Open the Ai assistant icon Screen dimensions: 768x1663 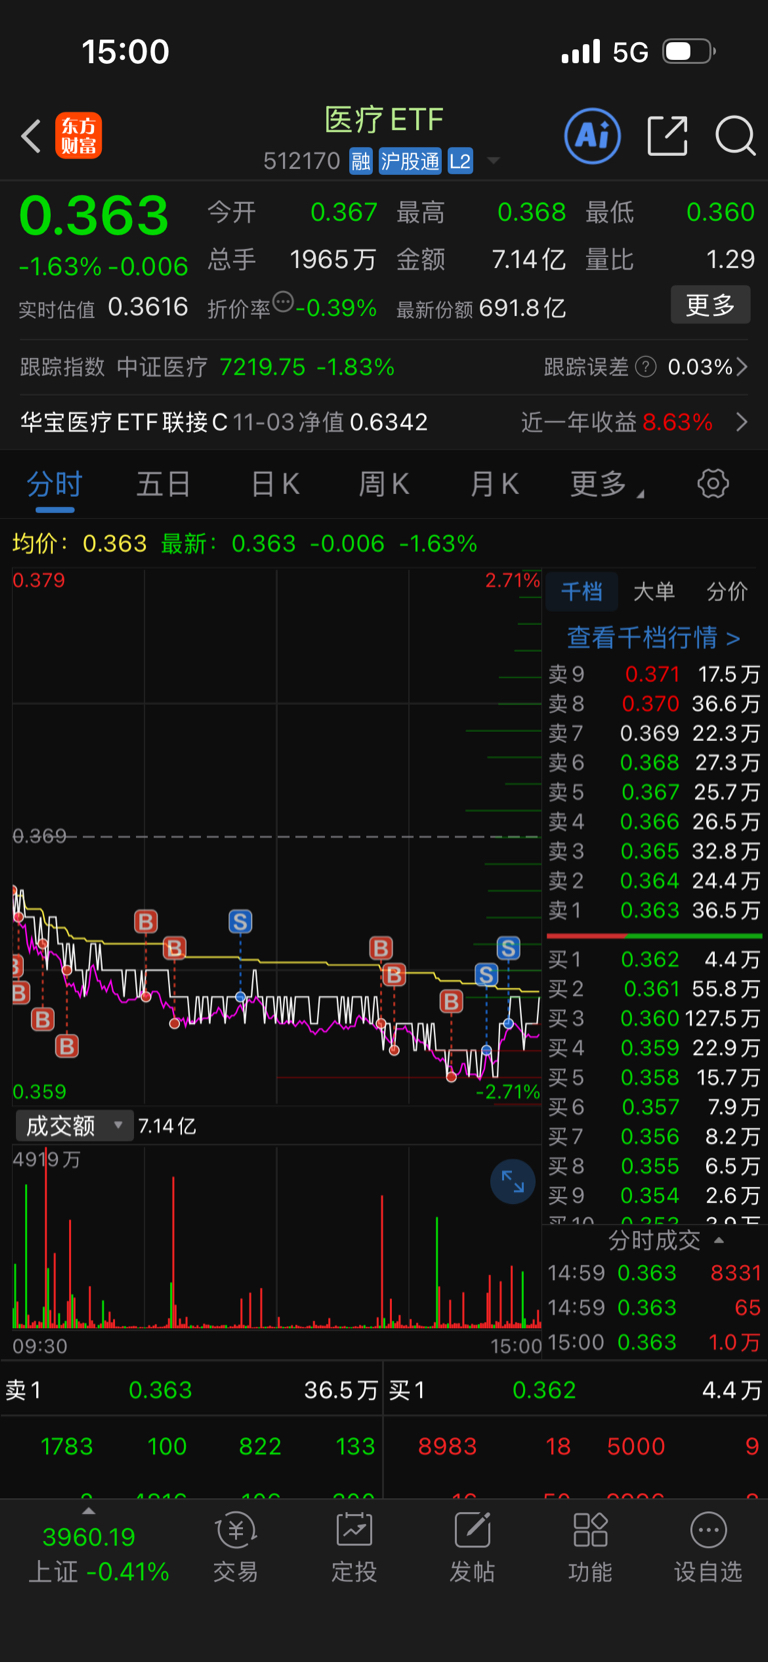click(x=593, y=136)
